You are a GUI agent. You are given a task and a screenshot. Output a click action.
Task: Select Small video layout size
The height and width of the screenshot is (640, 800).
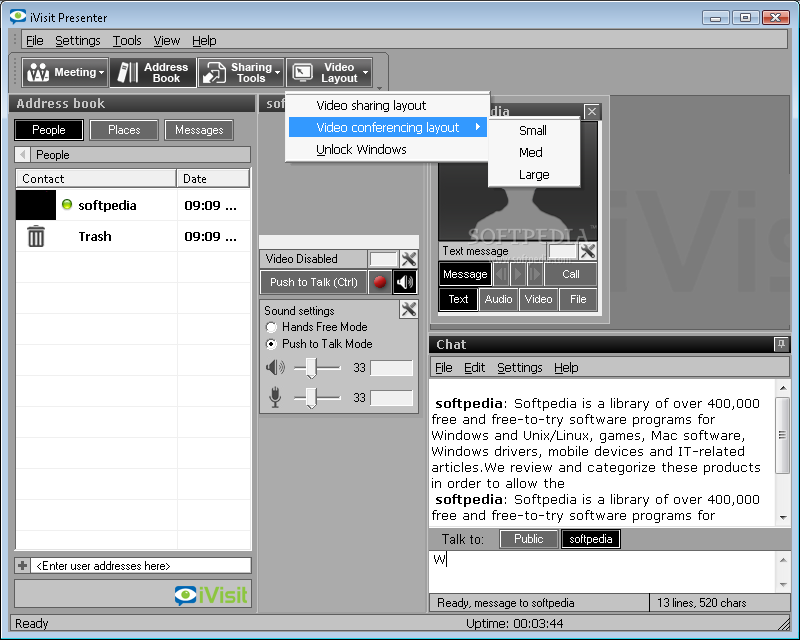[x=534, y=131]
